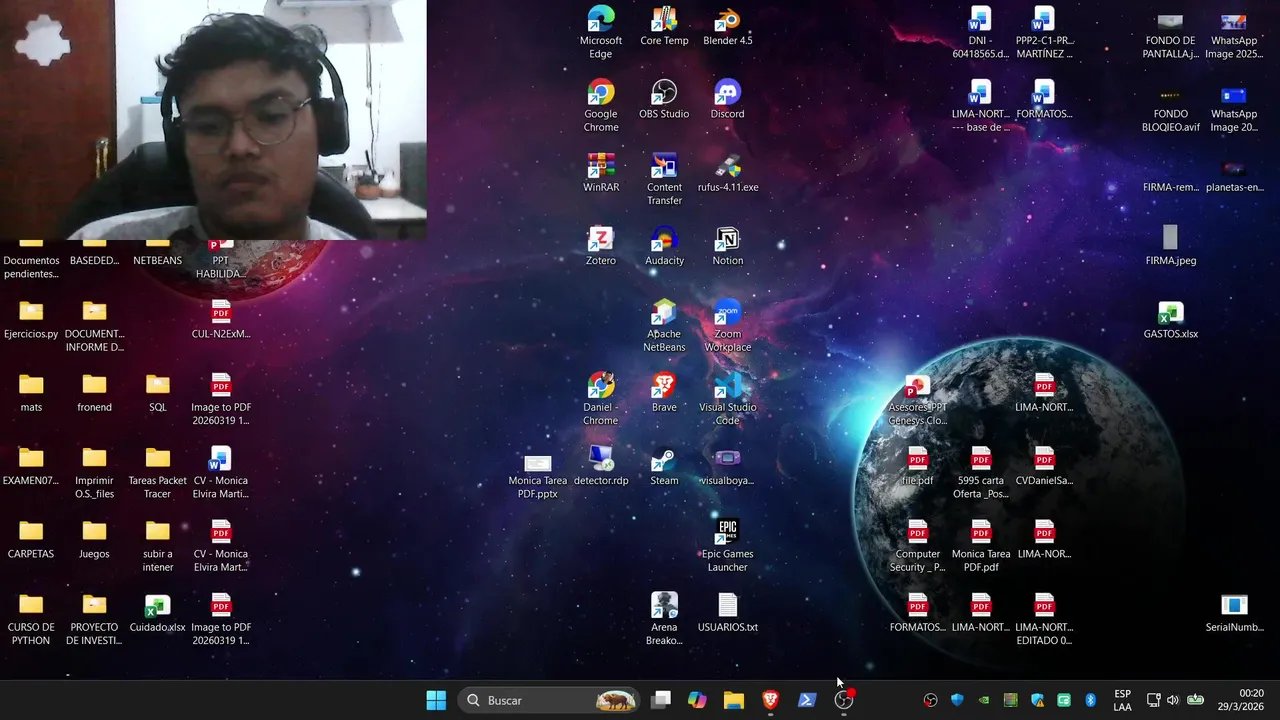The height and width of the screenshot is (720, 1280).
Task: Open Google Chrome desktop shortcut
Action: 601,105
